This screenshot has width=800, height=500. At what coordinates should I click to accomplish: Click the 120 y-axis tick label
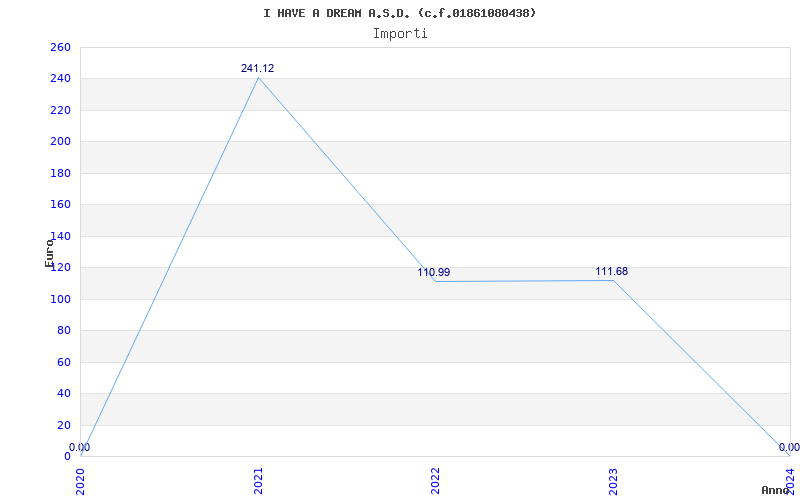[60, 268]
